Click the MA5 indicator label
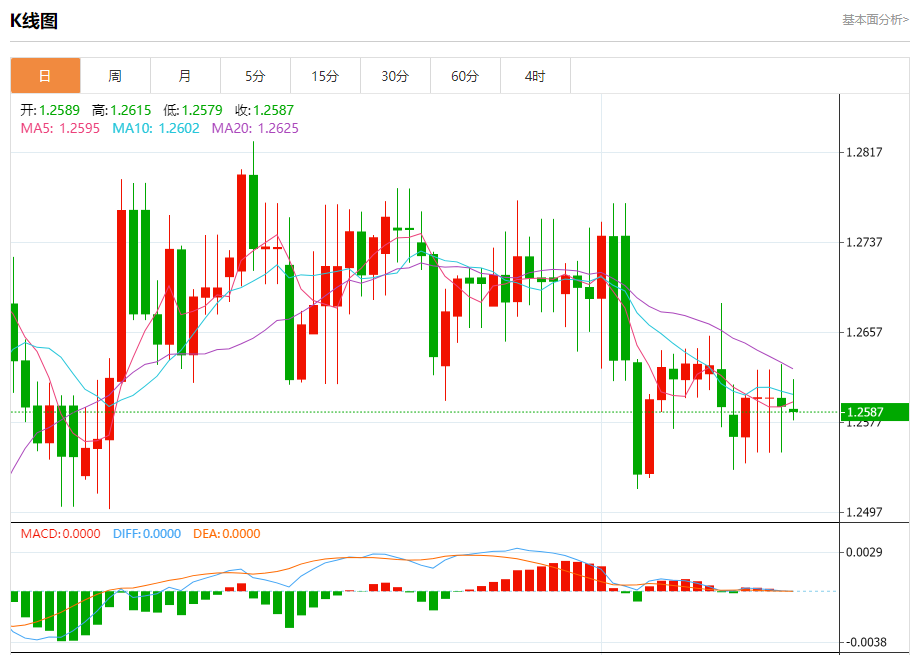 (x=60, y=129)
